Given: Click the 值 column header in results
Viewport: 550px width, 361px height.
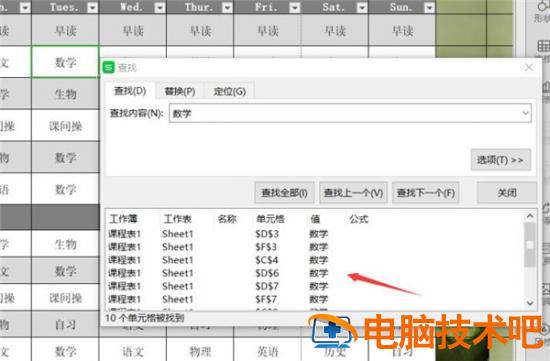Looking at the screenshot, I should tap(315, 219).
